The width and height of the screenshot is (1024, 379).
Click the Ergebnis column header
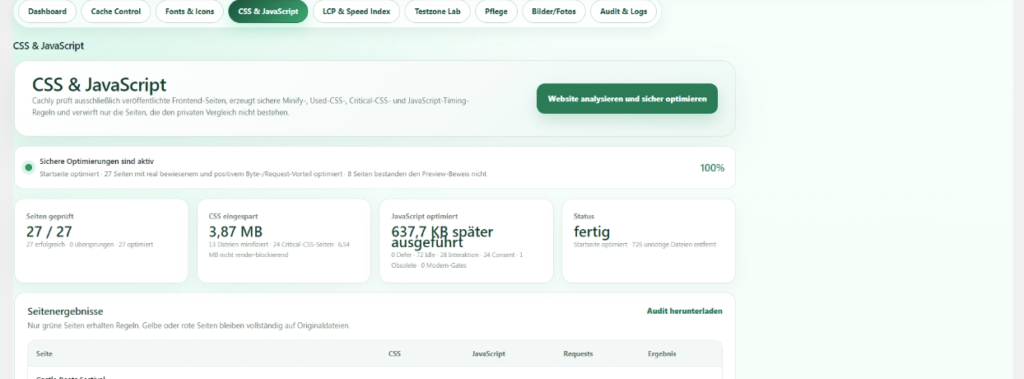tap(662, 354)
